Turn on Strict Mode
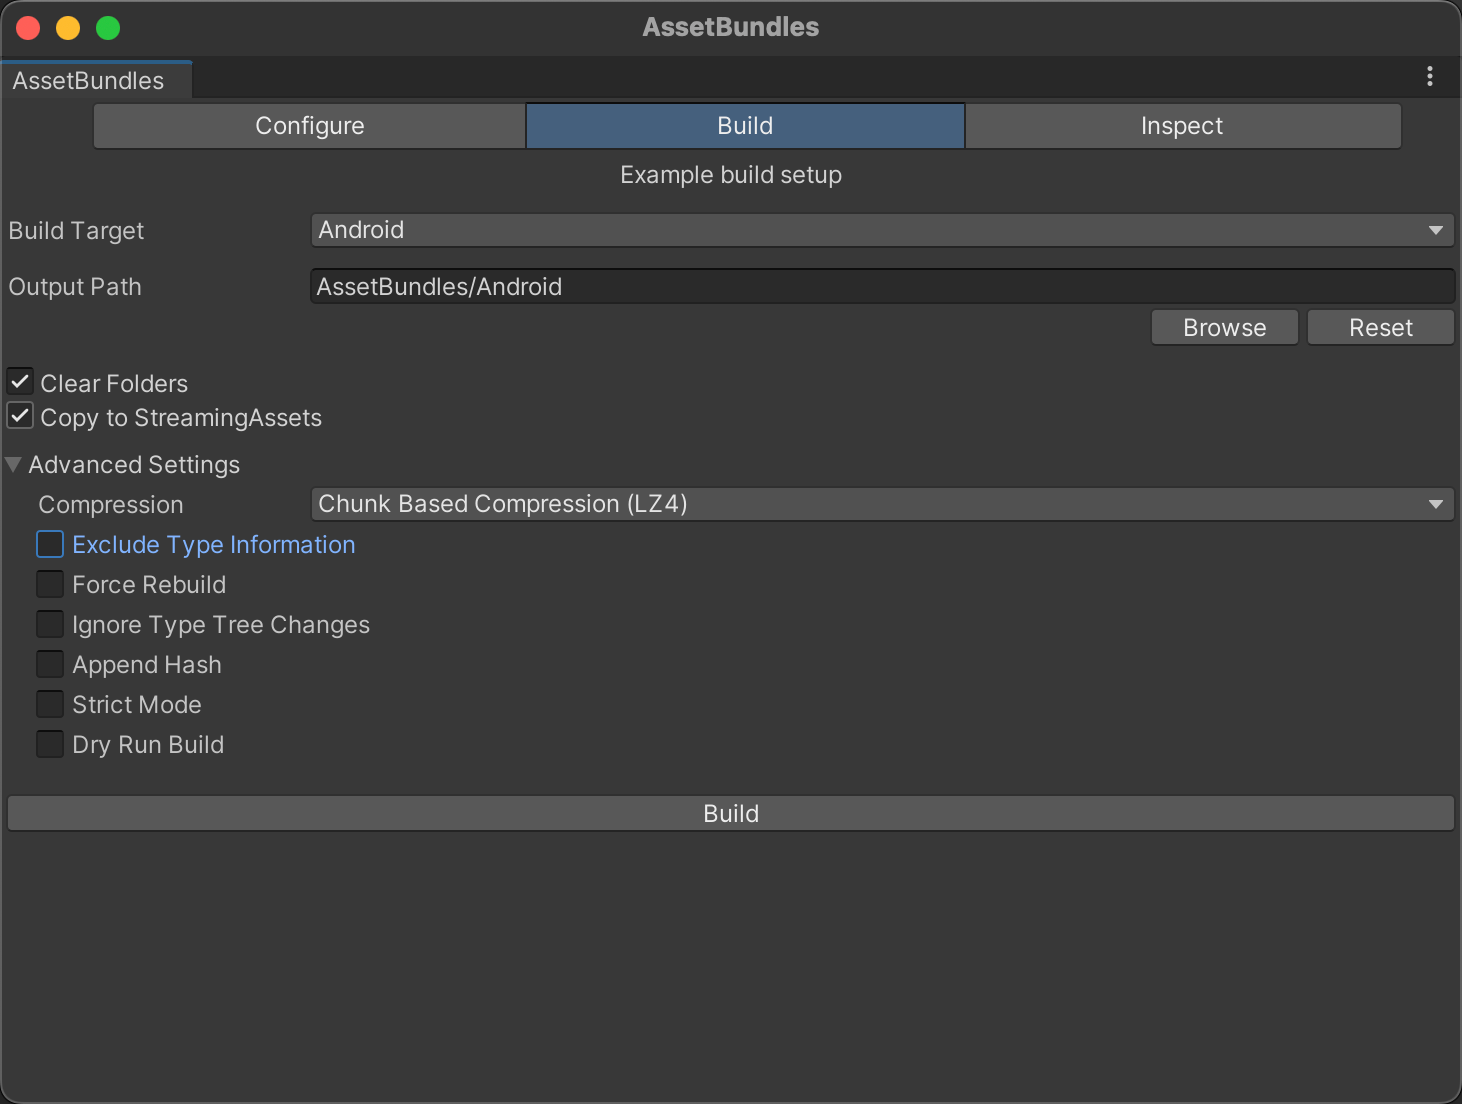Viewport: 1462px width, 1104px height. coord(50,704)
